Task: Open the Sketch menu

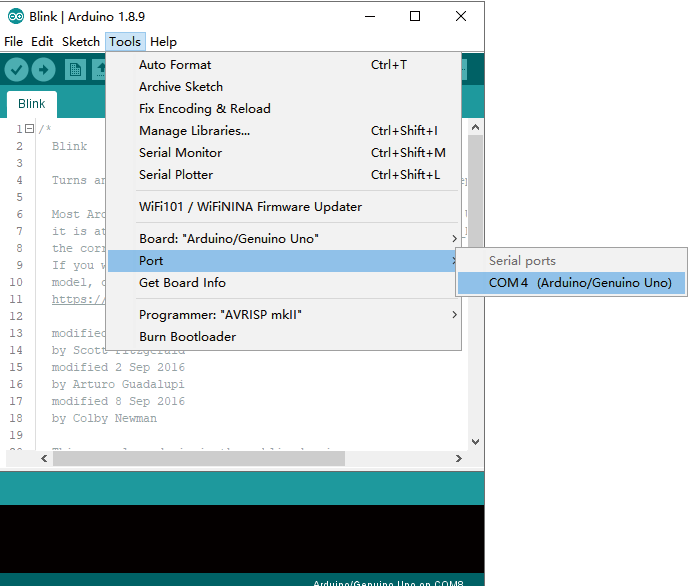Action: point(81,42)
